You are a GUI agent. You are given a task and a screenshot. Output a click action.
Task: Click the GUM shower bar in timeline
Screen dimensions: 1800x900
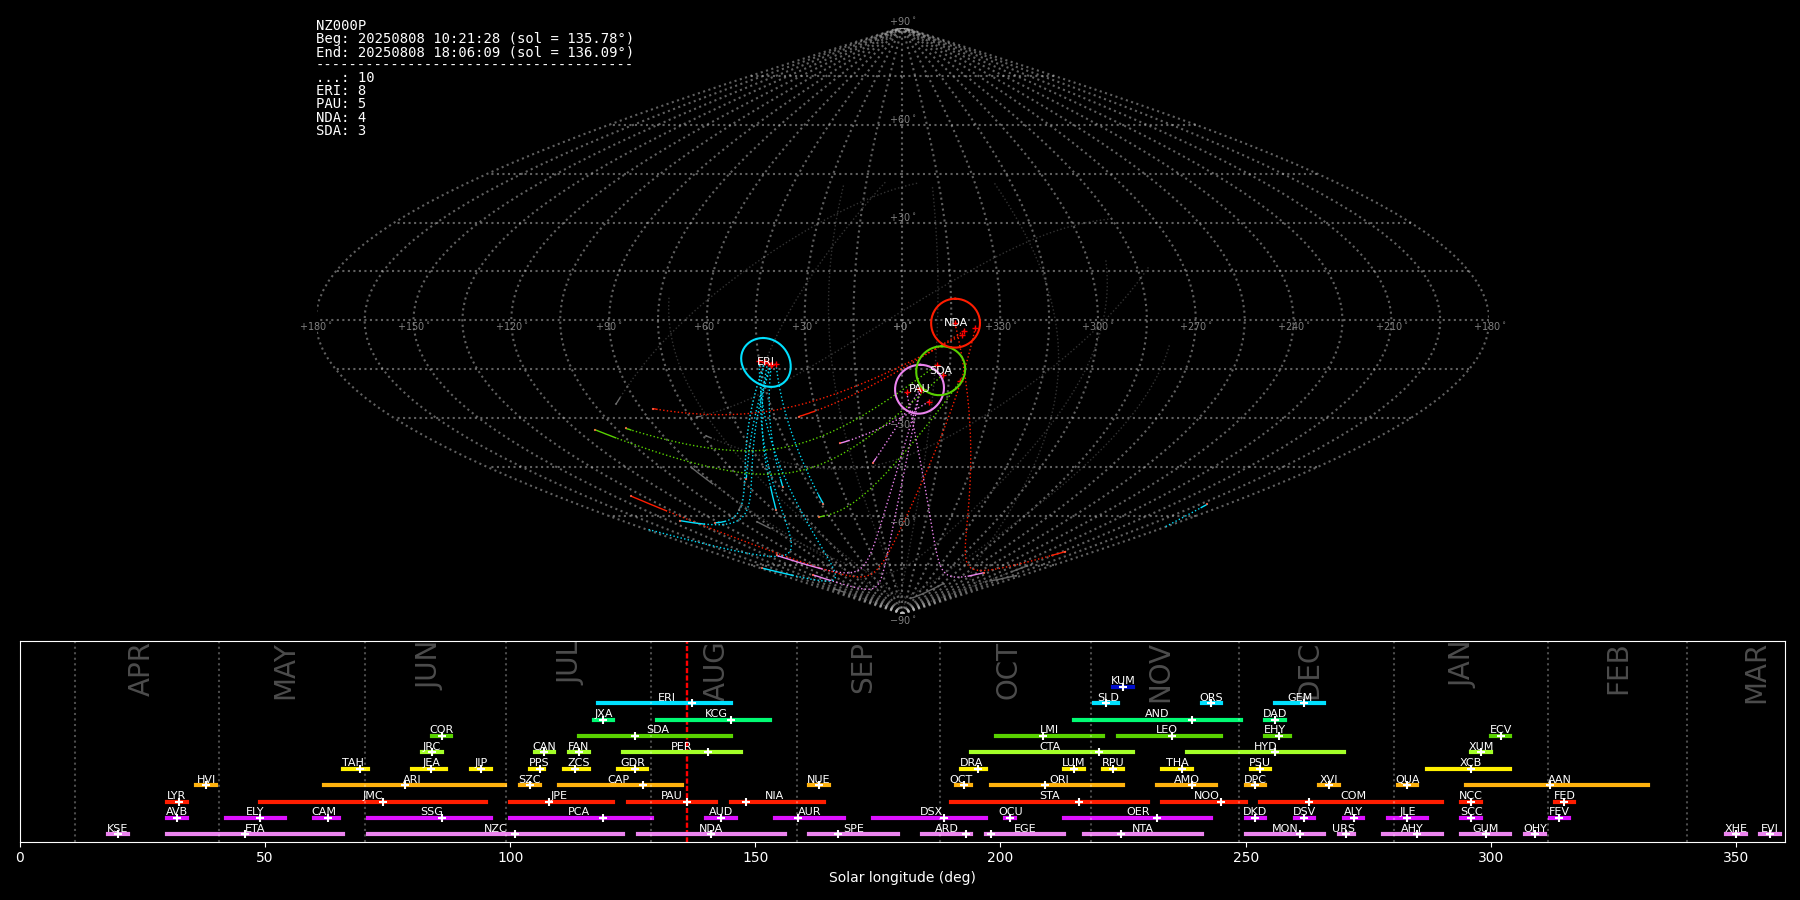(1485, 834)
